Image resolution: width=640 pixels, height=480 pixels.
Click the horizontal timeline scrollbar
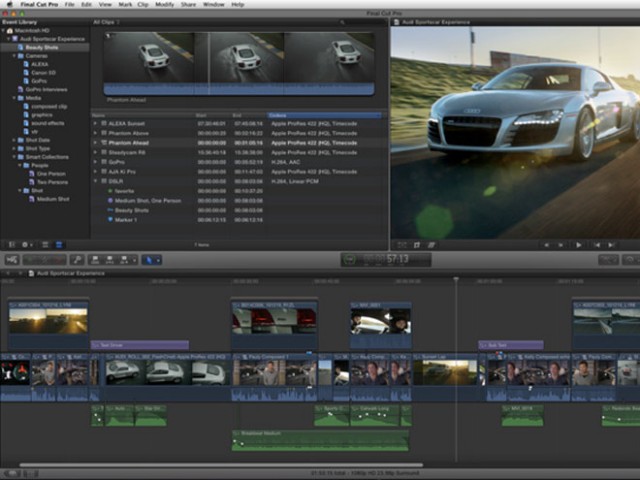pos(221,465)
